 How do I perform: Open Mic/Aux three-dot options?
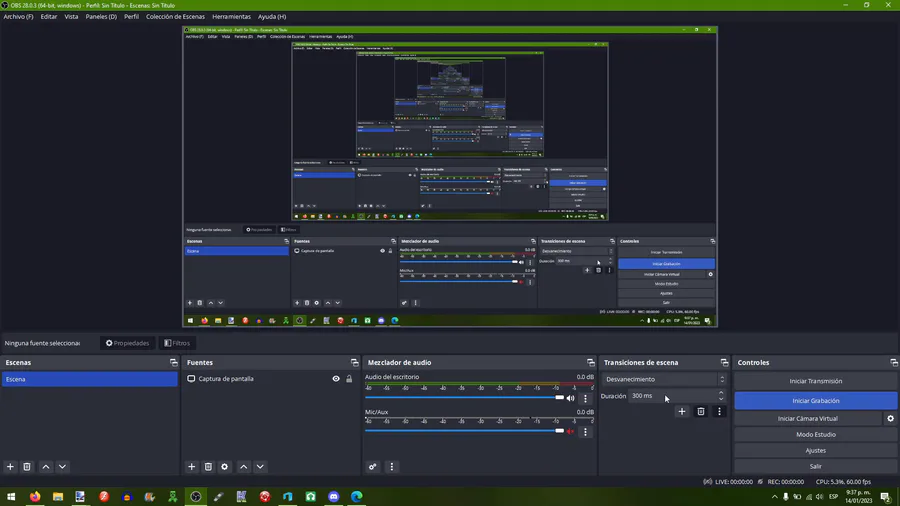coord(585,432)
